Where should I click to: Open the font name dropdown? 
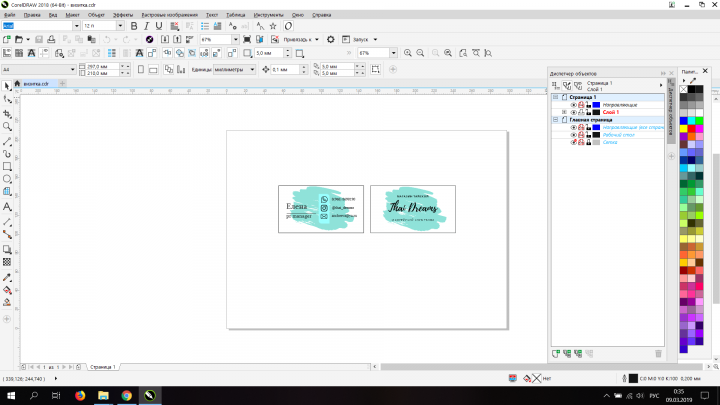pos(76,26)
